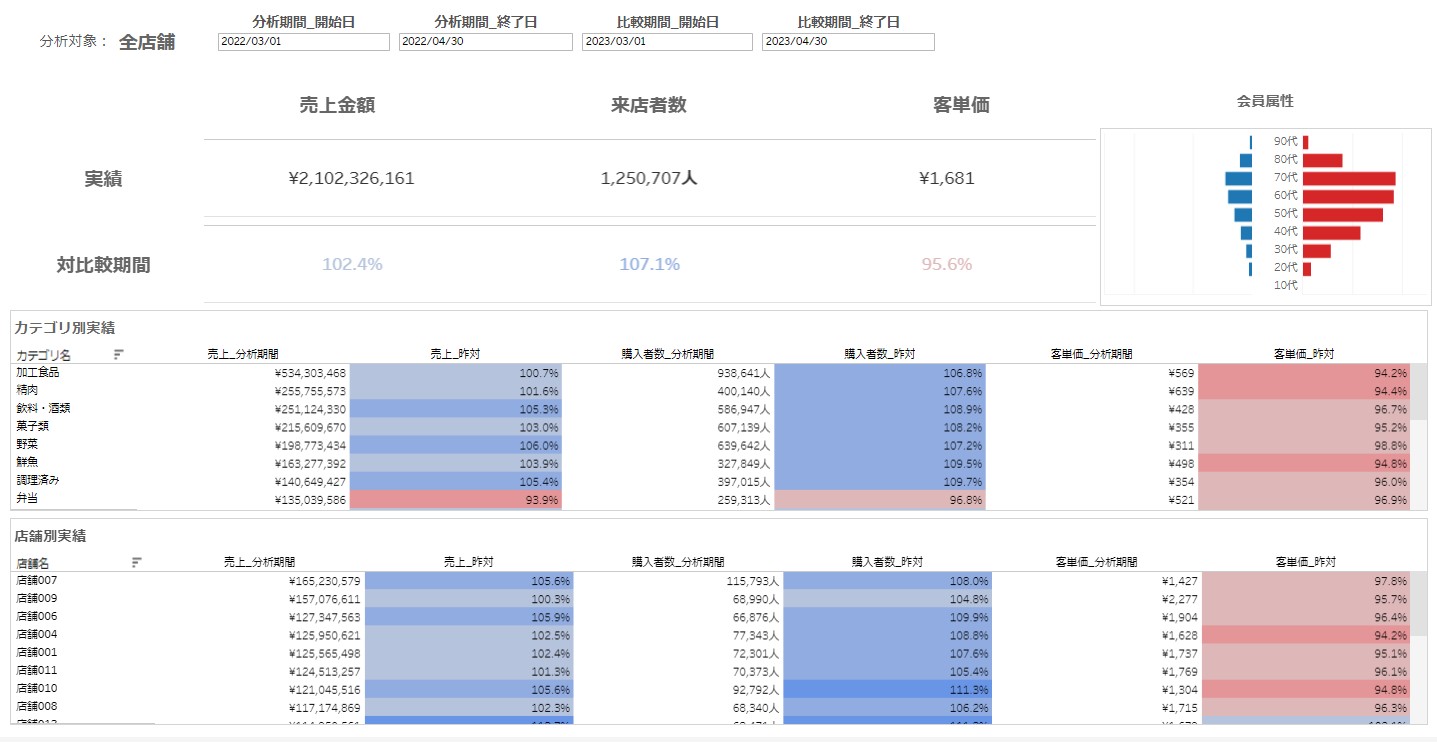The height and width of the screenshot is (742, 1437).
Task: Click the 客単価 comparison 95.6% value
Action: tap(946, 265)
